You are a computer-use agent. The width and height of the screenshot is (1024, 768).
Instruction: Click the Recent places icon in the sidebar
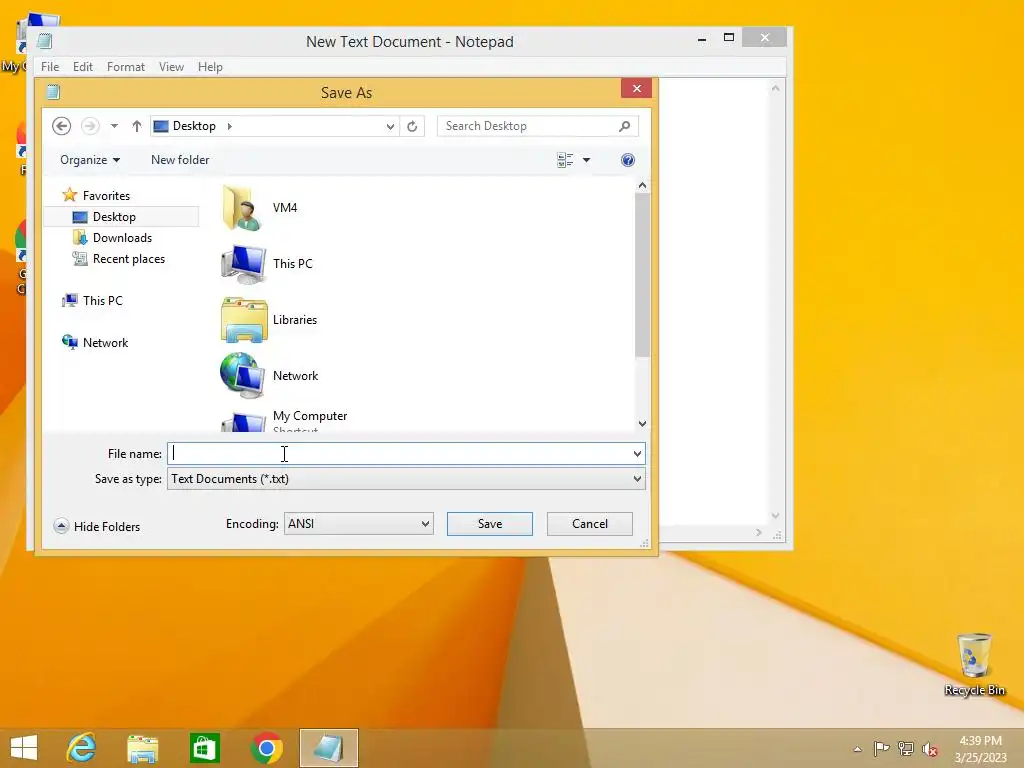pos(80,259)
